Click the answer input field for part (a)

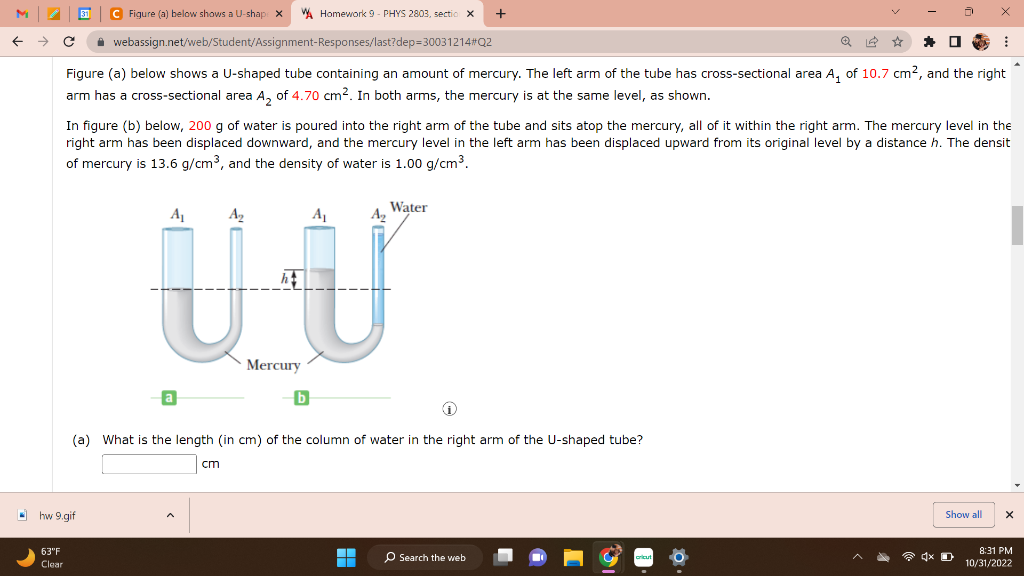click(149, 463)
